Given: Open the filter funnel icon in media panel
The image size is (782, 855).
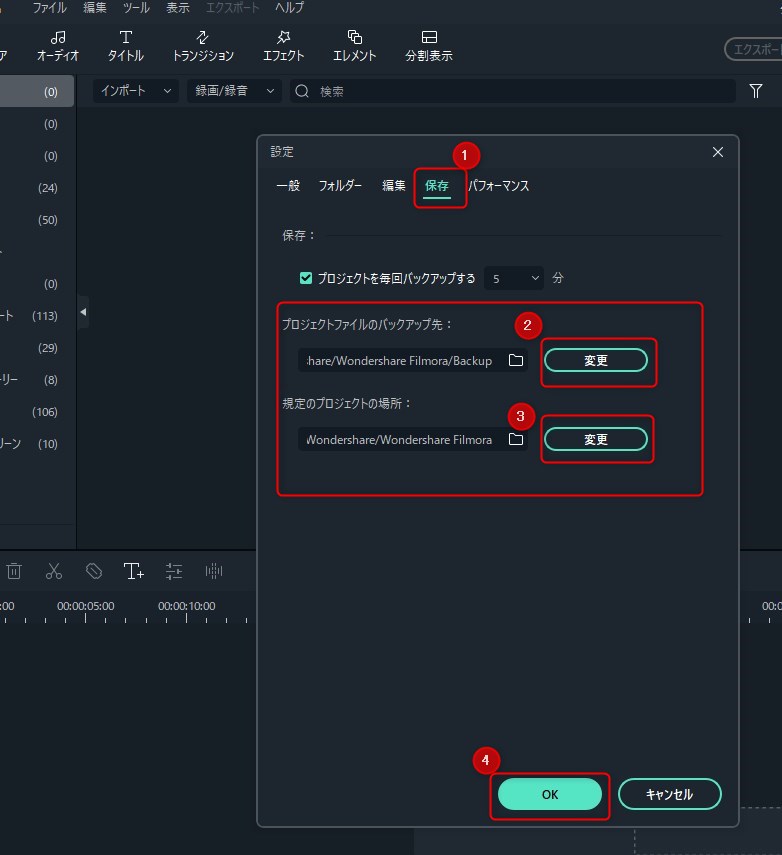Looking at the screenshot, I should pyautogui.click(x=756, y=91).
